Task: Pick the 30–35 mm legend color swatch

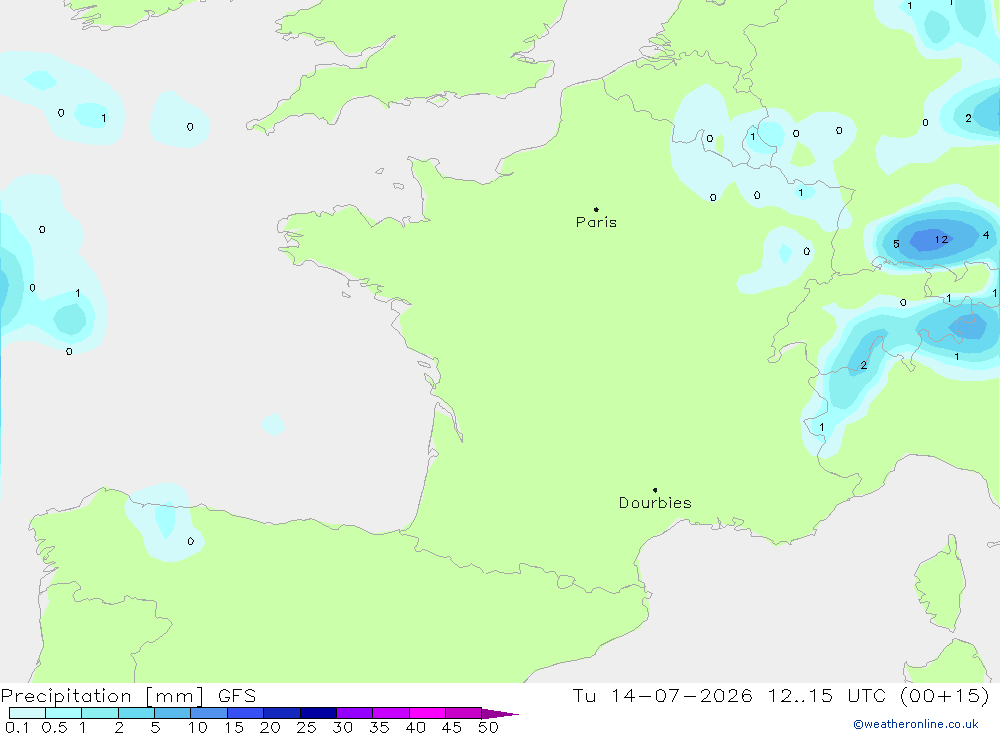Action: (x=354, y=713)
